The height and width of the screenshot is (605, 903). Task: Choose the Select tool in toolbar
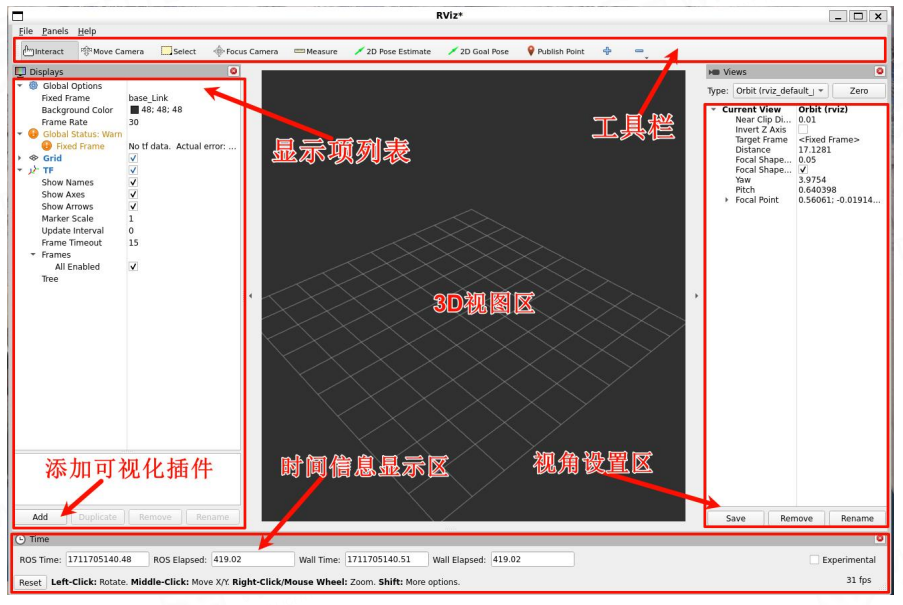point(179,51)
